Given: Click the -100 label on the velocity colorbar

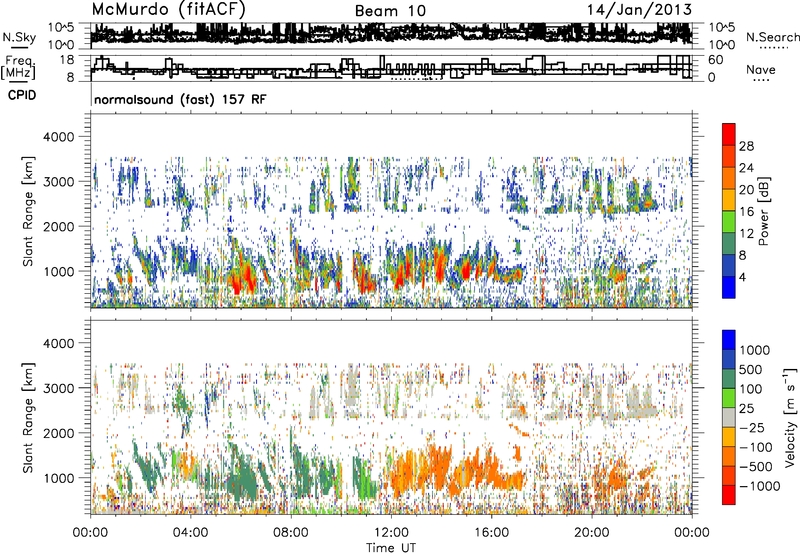Looking at the screenshot, I should coord(756,447).
